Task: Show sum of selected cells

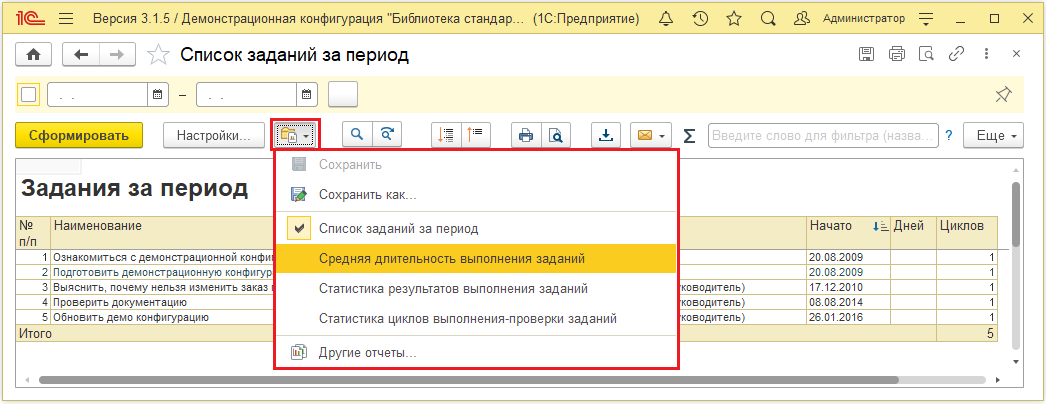Action: pyautogui.click(x=689, y=135)
